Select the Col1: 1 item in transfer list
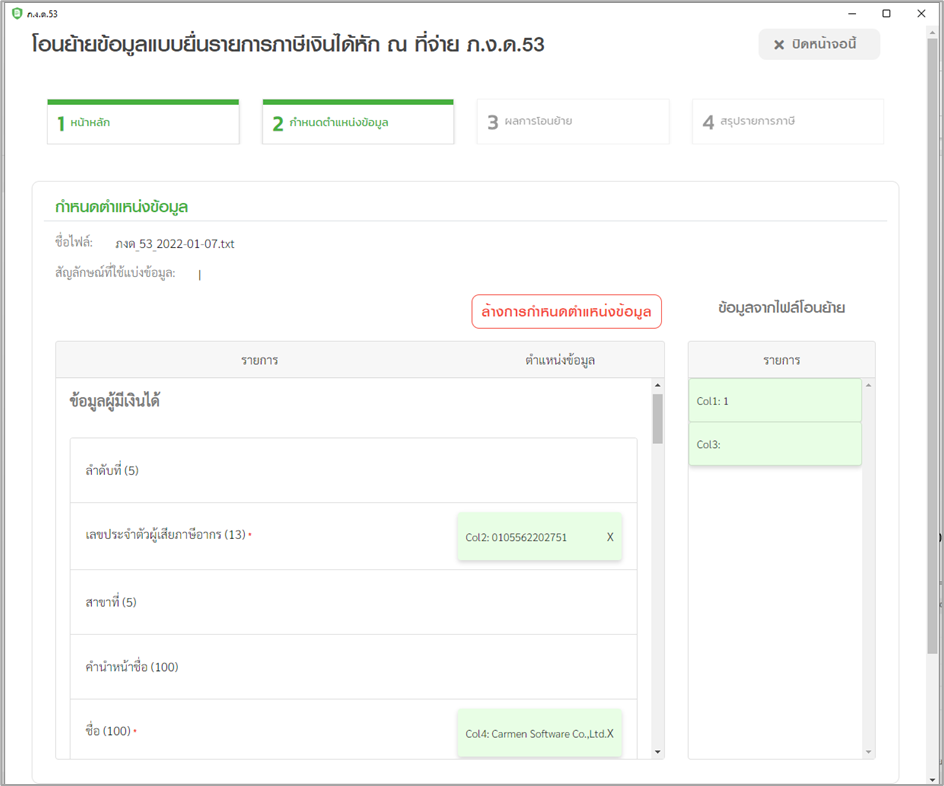Screen dimensions: 944x786 click(x=774, y=401)
